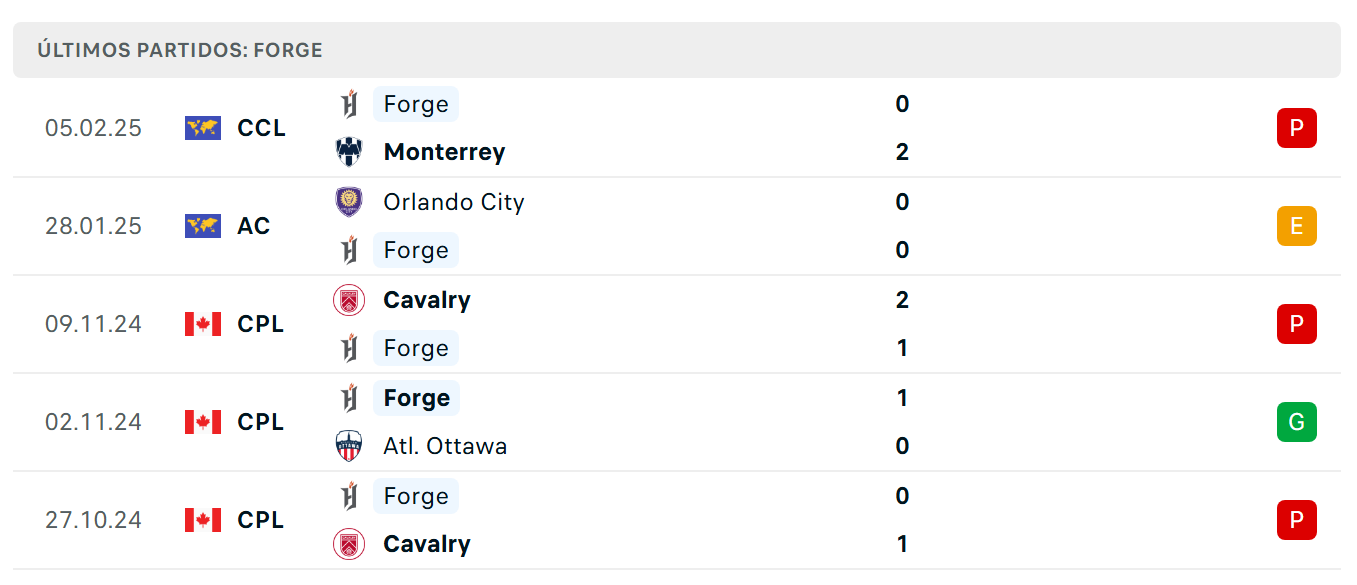Screen dimensions: 1357x585
Task: Click the red P badge for 27.10.24 match
Action: pyautogui.click(x=1296, y=520)
